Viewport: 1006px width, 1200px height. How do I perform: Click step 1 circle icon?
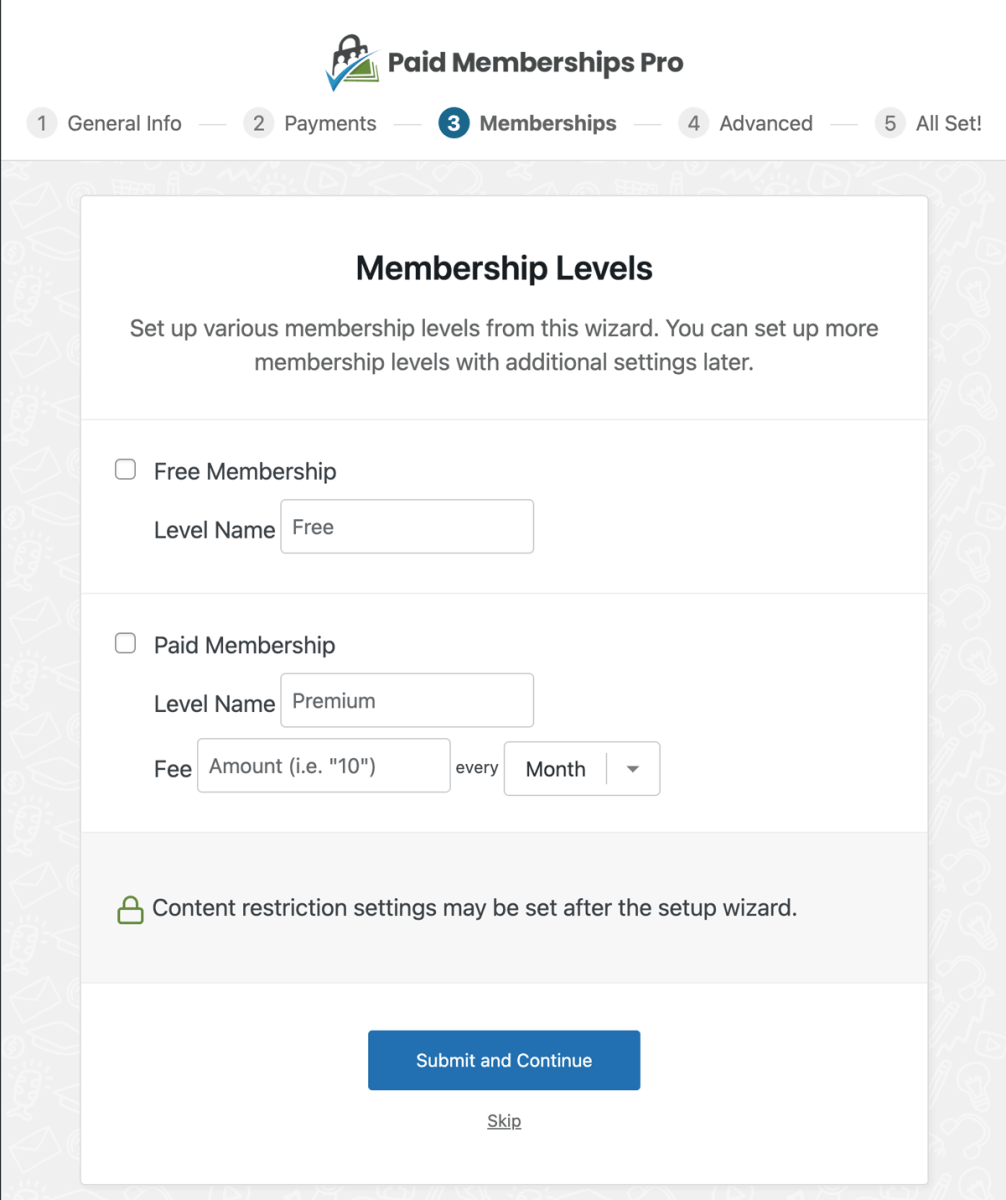tap(42, 124)
